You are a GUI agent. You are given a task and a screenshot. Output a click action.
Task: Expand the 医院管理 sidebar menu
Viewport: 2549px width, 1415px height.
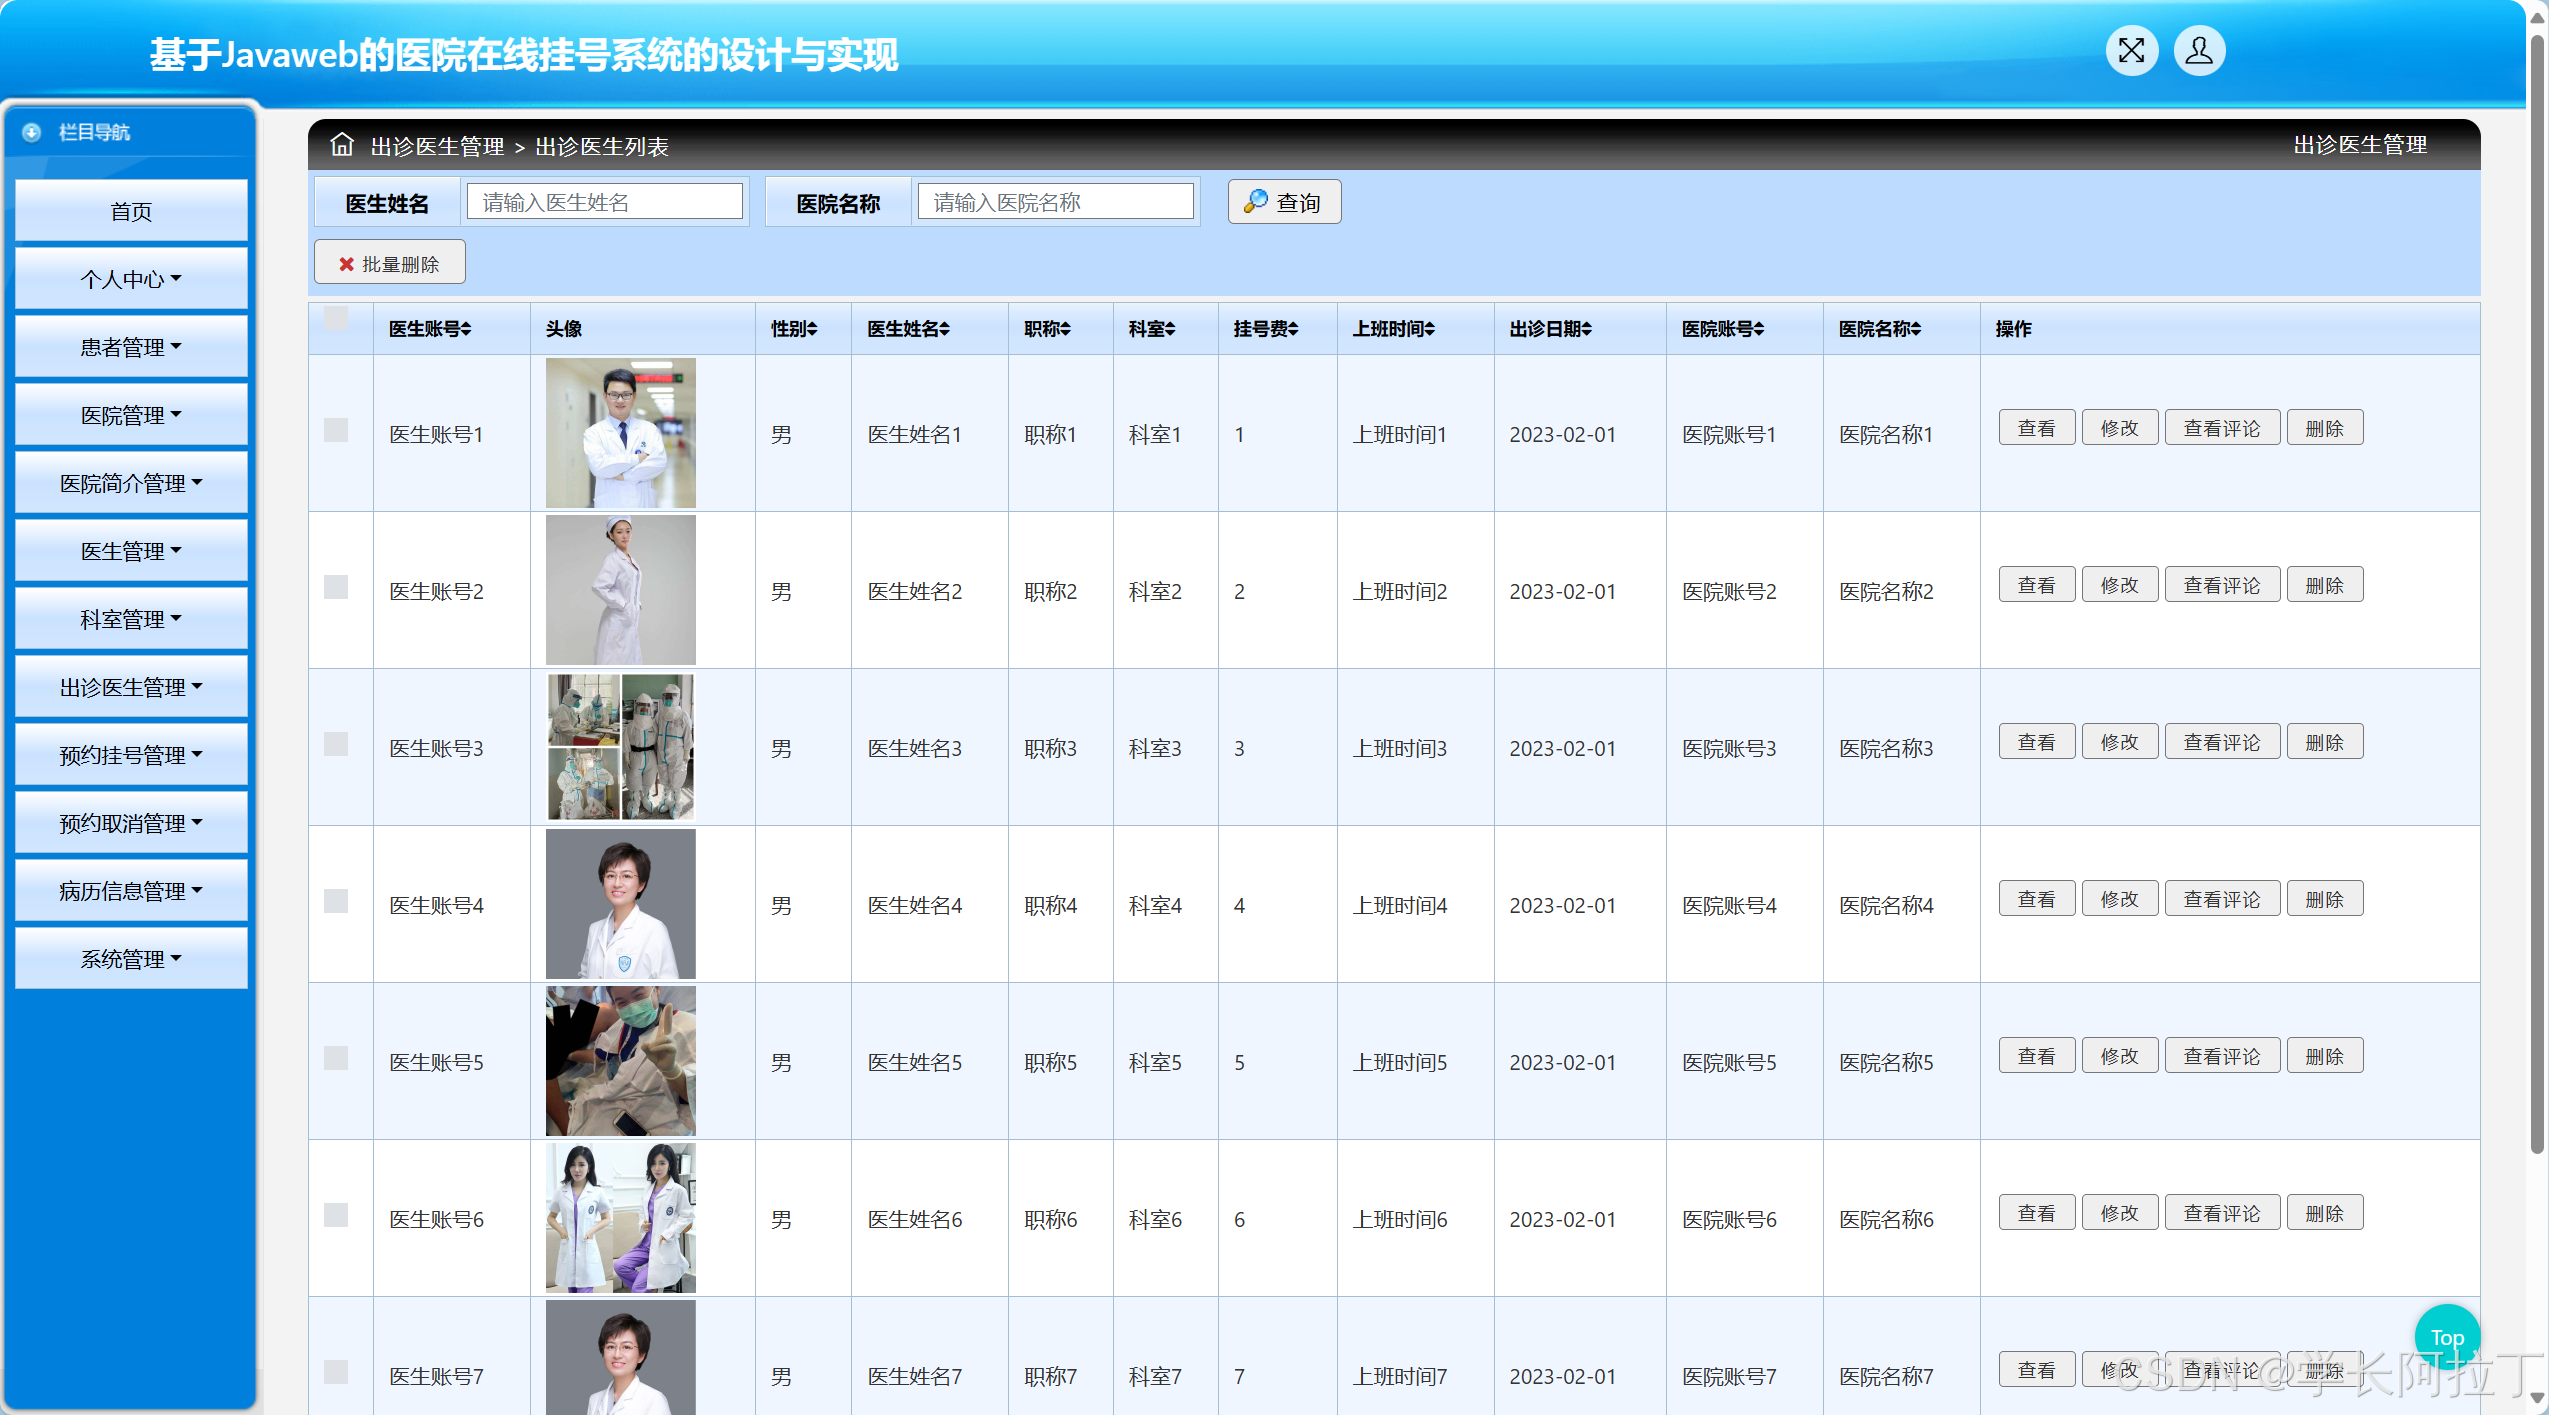tap(131, 415)
